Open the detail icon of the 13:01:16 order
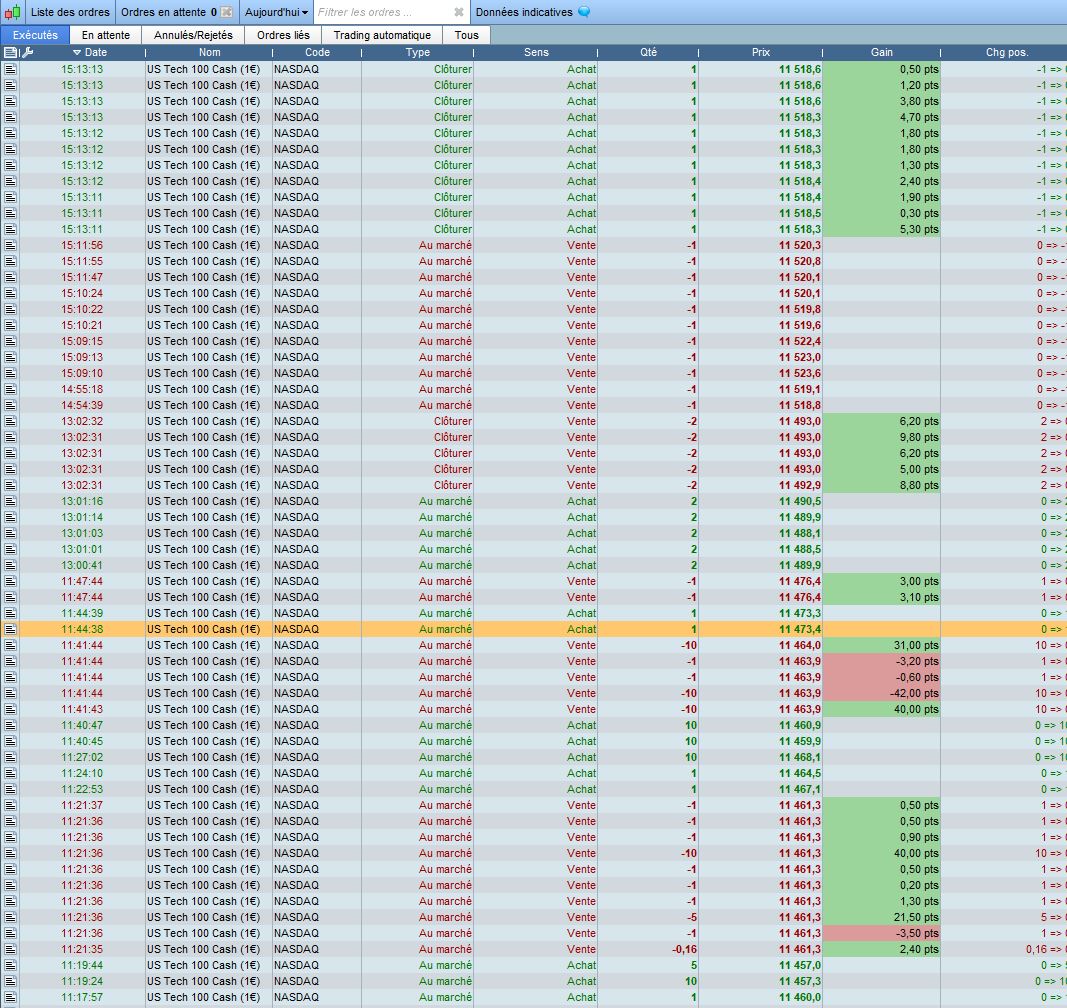This screenshot has width=1067, height=1008. [10, 501]
